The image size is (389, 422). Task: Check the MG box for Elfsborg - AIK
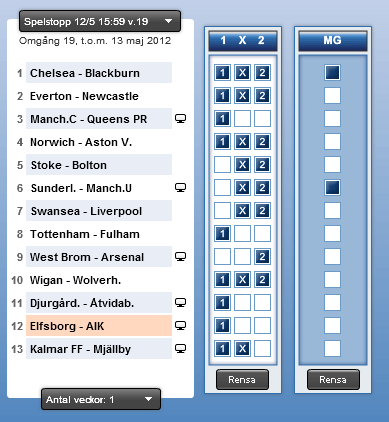[332, 326]
